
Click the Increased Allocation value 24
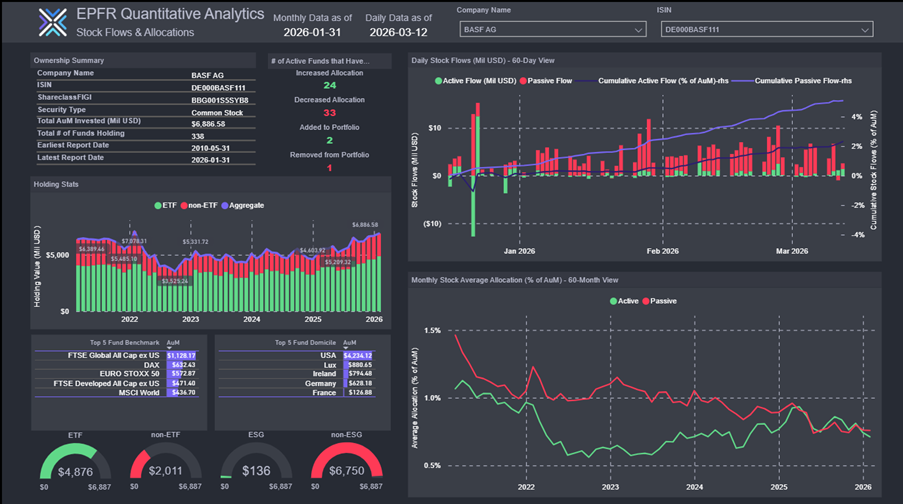point(329,87)
